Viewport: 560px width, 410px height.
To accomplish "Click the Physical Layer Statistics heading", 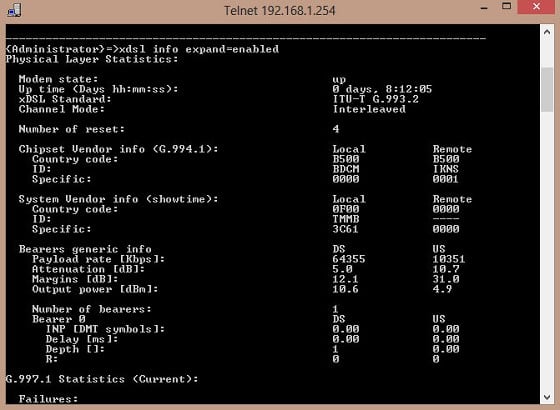I will pyautogui.click(x=92, y=59).
